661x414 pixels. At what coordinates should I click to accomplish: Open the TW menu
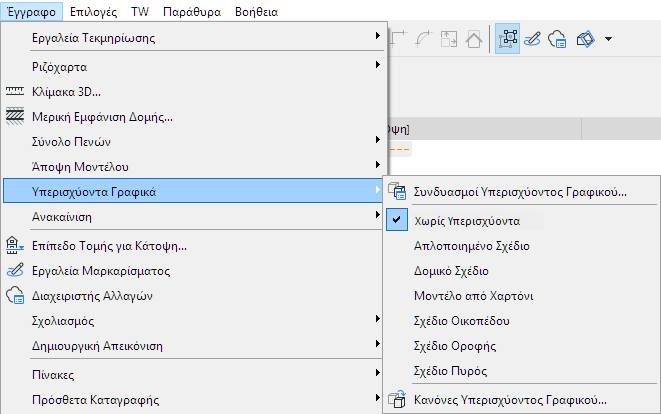coord(140,12)
